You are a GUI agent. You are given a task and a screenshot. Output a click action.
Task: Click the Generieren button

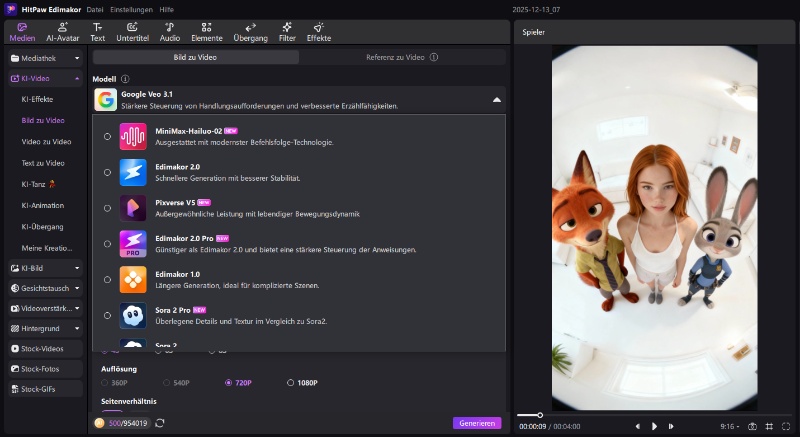click(477, 423)
